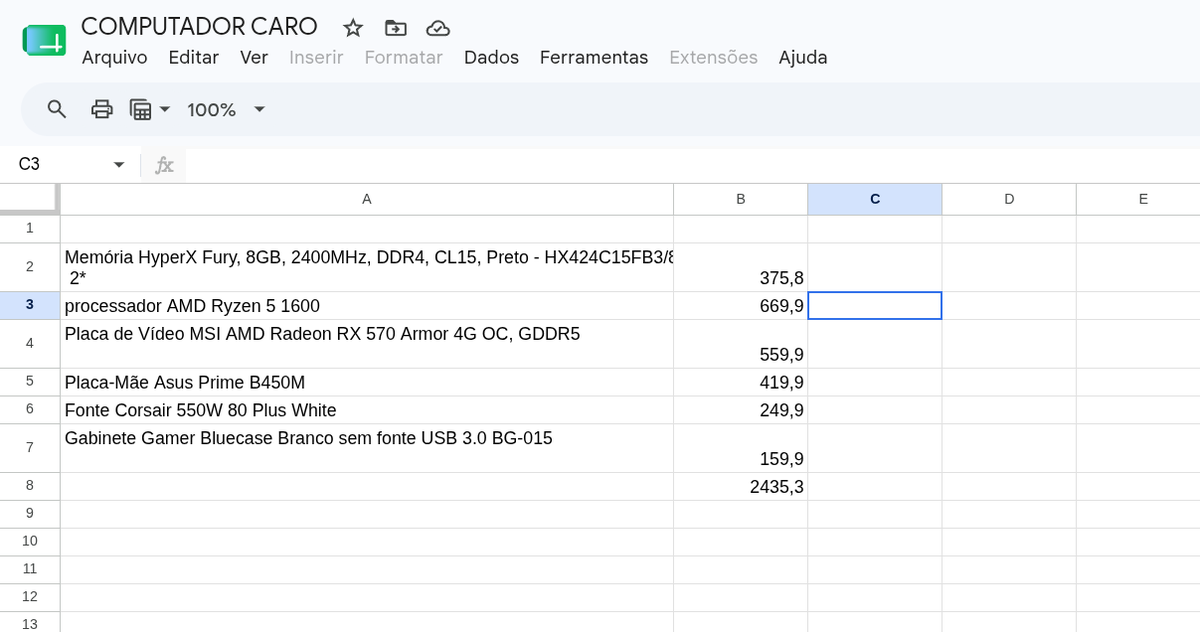Screen dimensions: 1200x632
Task: Select row 5 header
Action: [30, 382]
